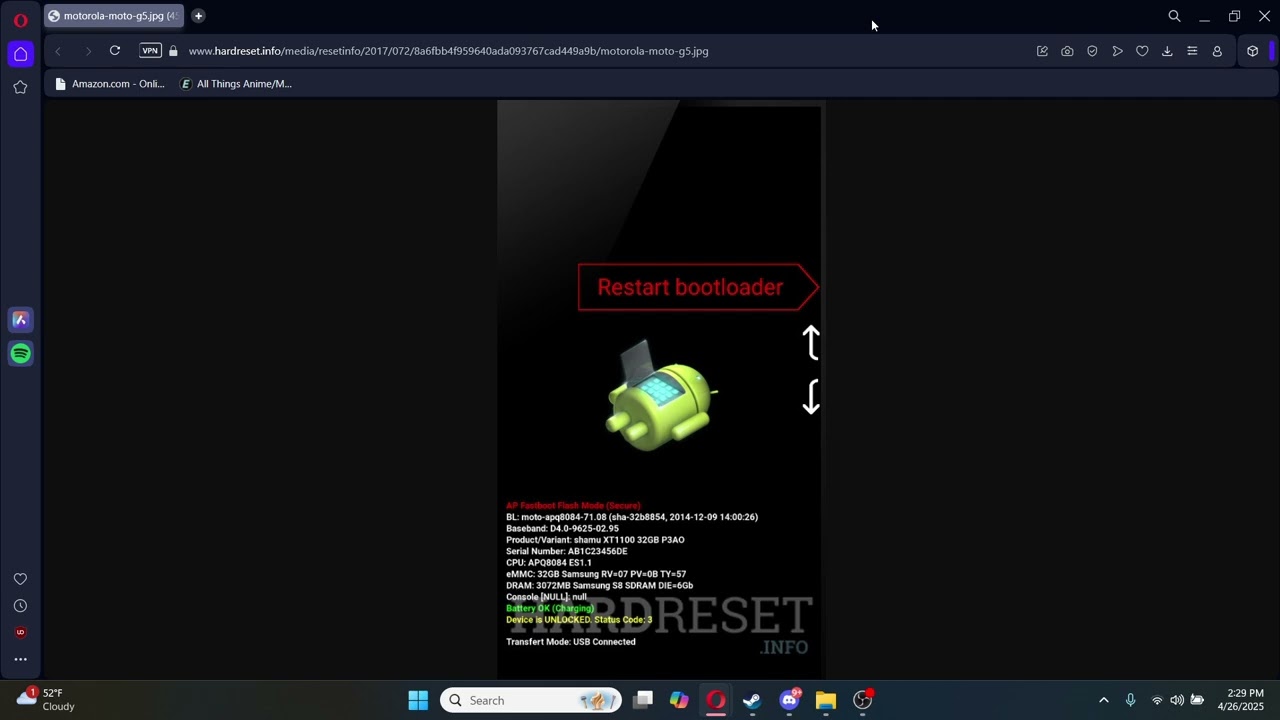Open Discord from the taskbar
1280x720 pixels.
(789, 700)
